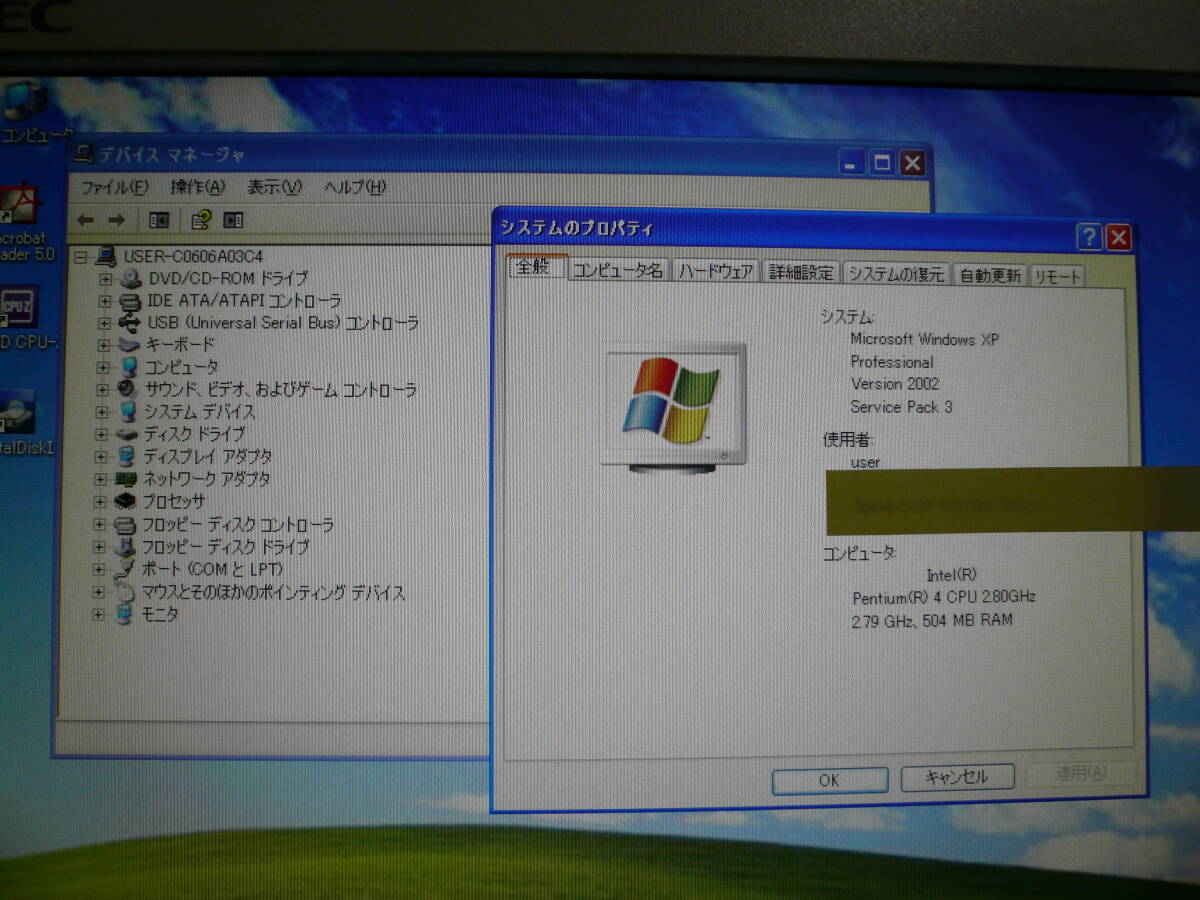Expand the プロセッサ tree node
This screenshot has height=900, width=1200.
pyautogui.click(x=101, y=501)
